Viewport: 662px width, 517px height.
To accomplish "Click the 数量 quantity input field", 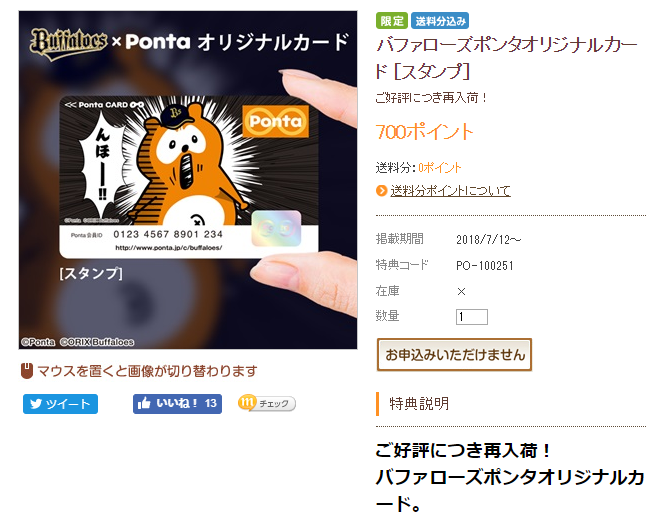I will 472,317.
